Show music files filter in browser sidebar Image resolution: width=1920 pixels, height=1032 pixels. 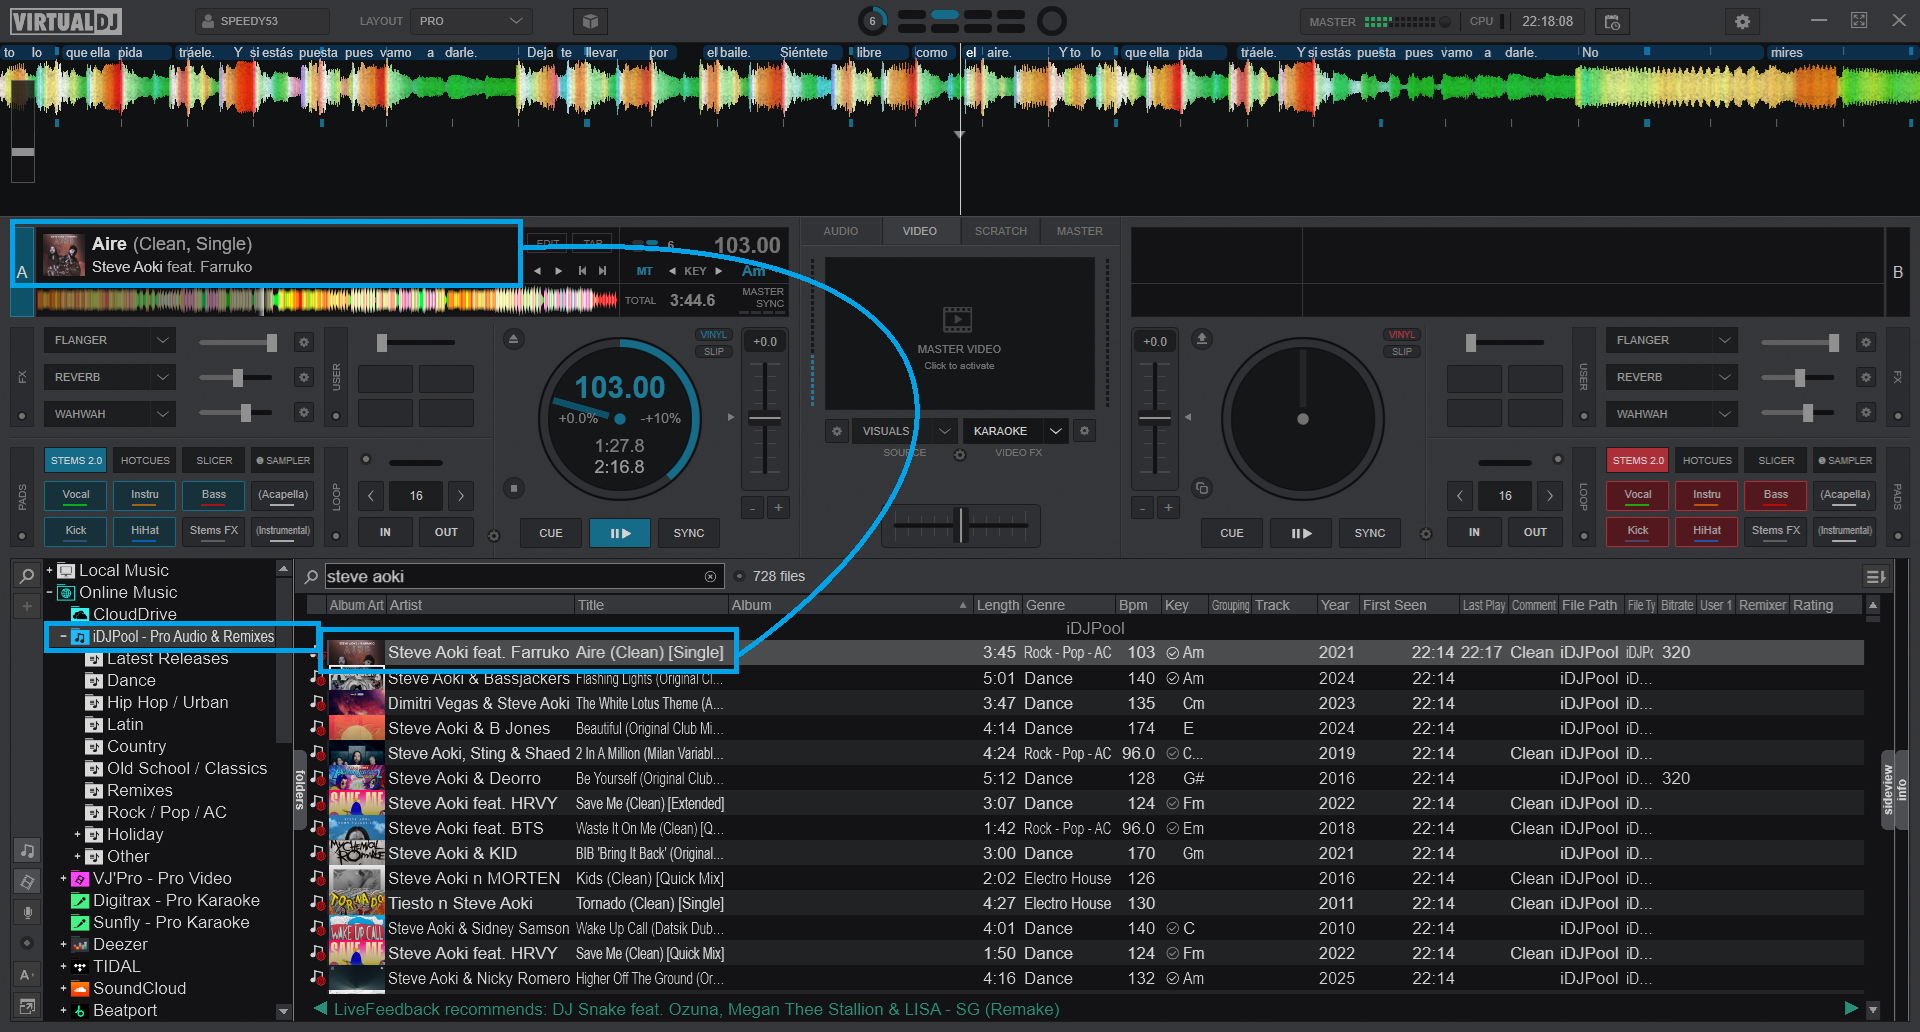(x=27, y=850)
